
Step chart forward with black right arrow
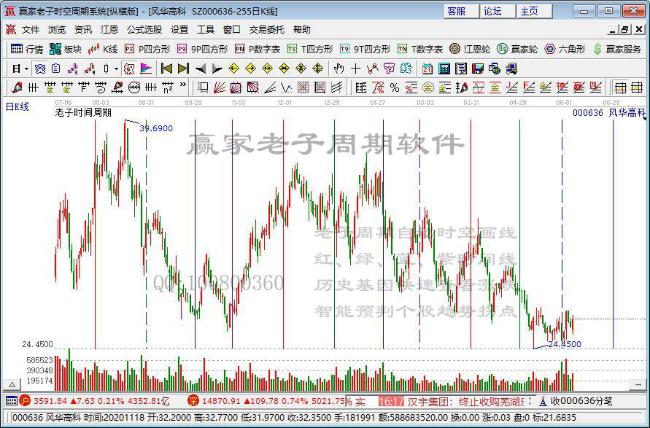click(x=217, y=69)
